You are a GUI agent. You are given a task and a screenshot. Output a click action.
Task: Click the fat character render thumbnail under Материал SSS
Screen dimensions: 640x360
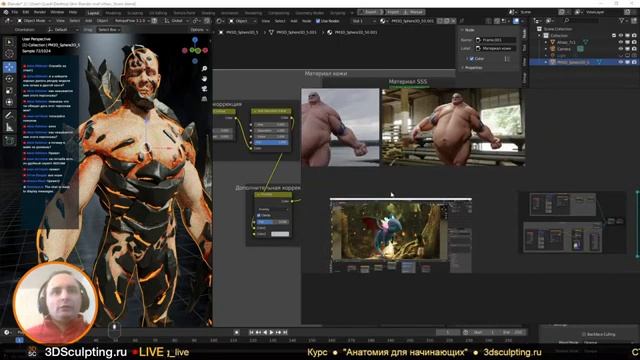(x=453, y=127)
